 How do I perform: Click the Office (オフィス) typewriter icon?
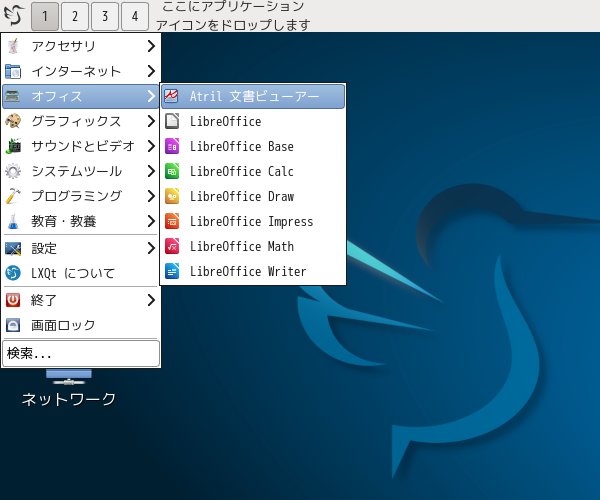(13, 96)
